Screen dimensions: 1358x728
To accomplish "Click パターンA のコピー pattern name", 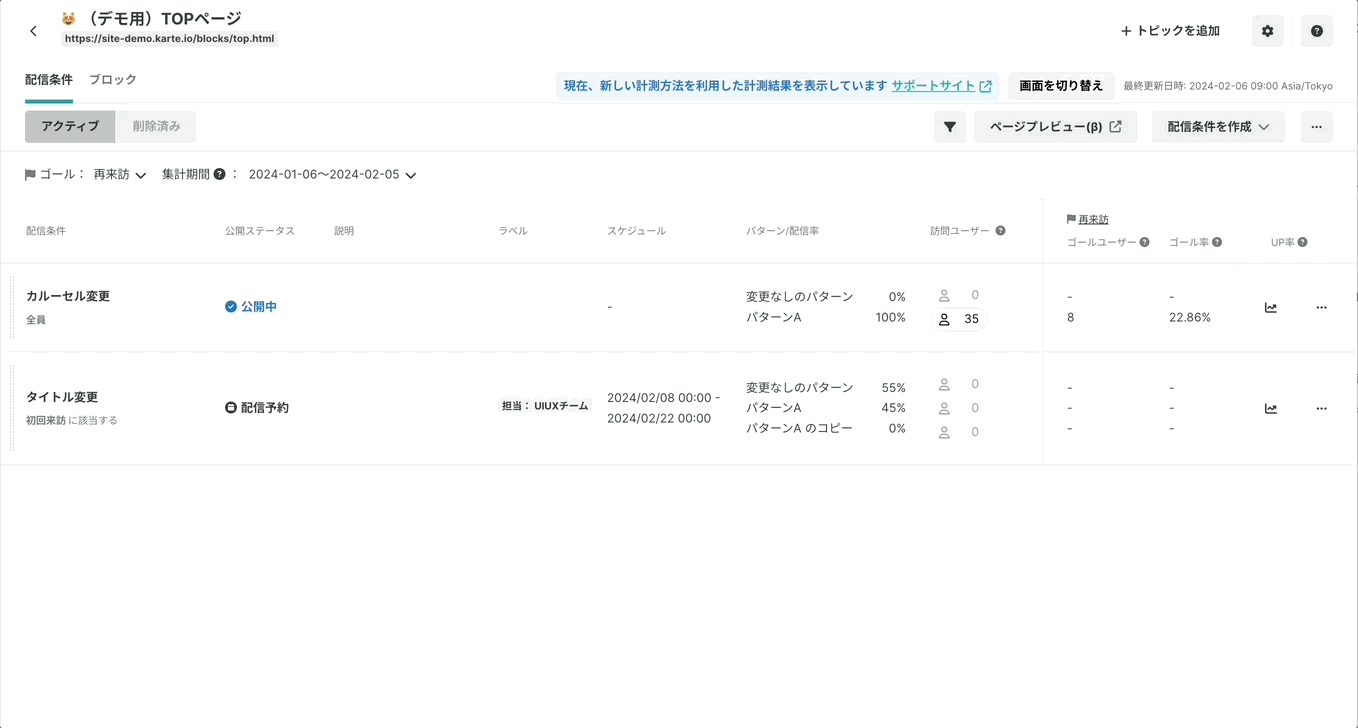I will tap(799, 428).
